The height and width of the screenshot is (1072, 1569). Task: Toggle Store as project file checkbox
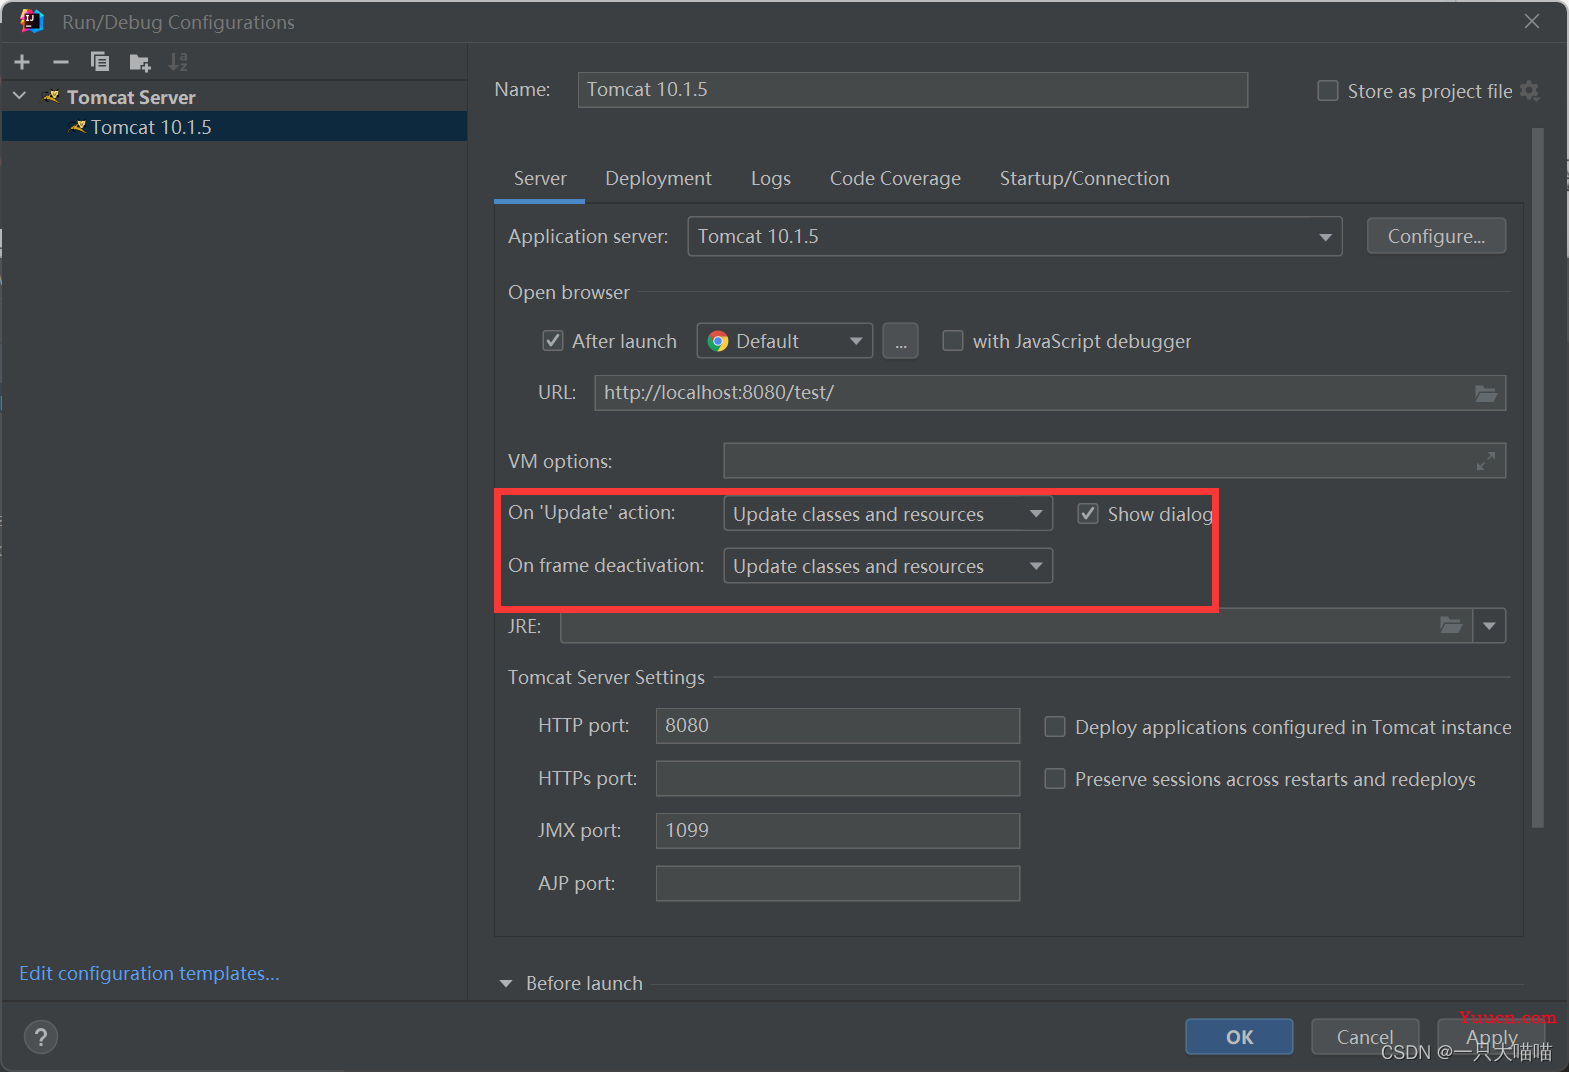tap(1328, 91)
